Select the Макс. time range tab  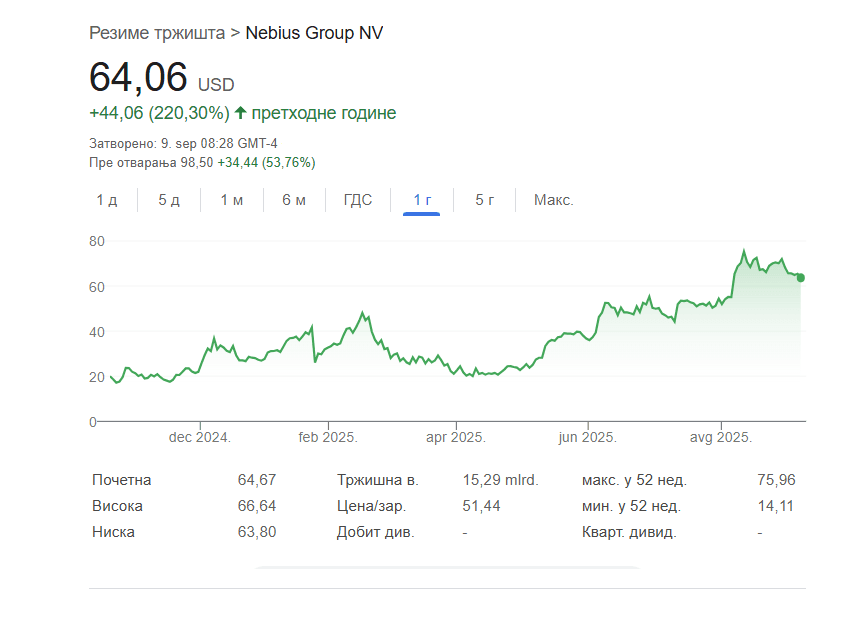click(554, 200)
